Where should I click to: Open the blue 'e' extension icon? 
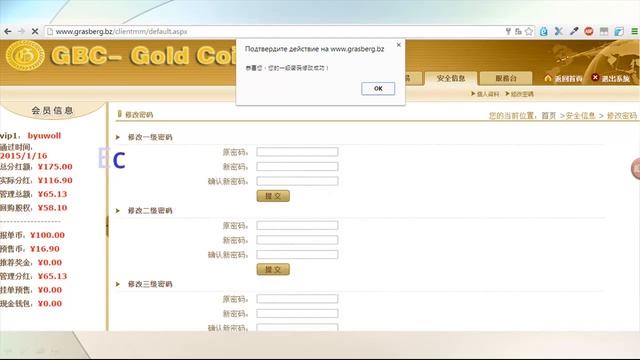coord(544,31)
